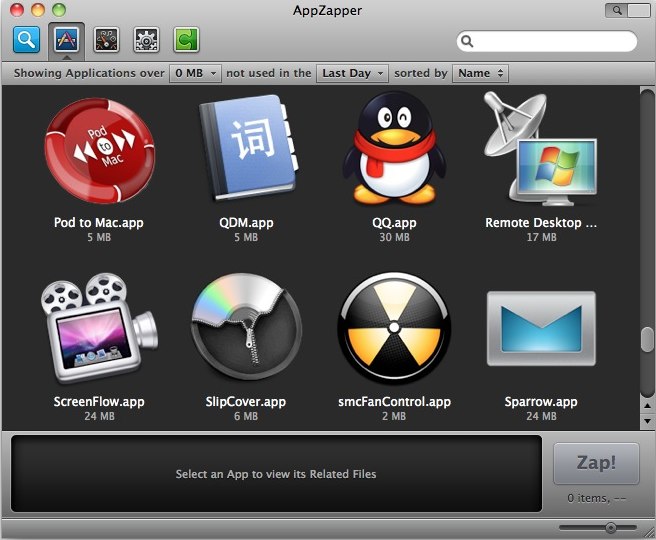Click the search input field
Screen dimensions: 656x540
click(547, 41)
